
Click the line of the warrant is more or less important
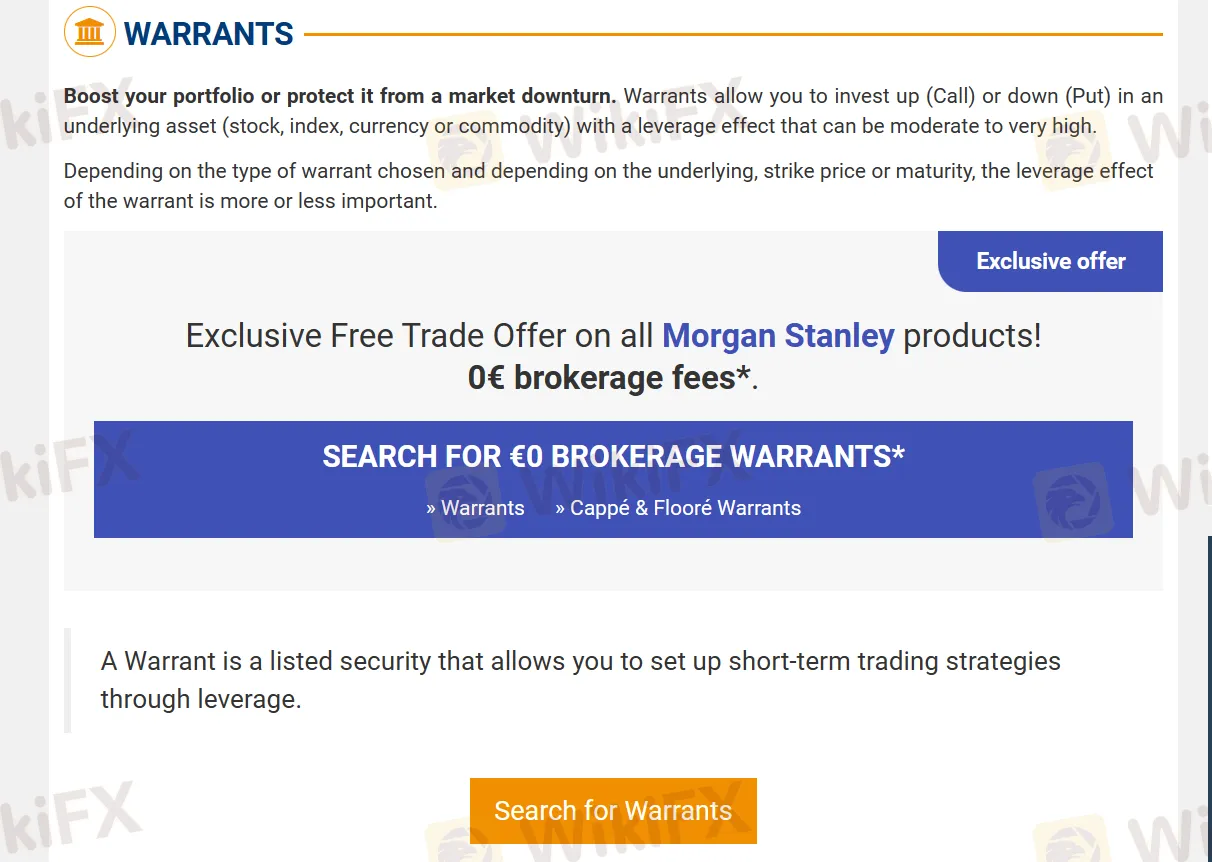[x=250, y=201]
